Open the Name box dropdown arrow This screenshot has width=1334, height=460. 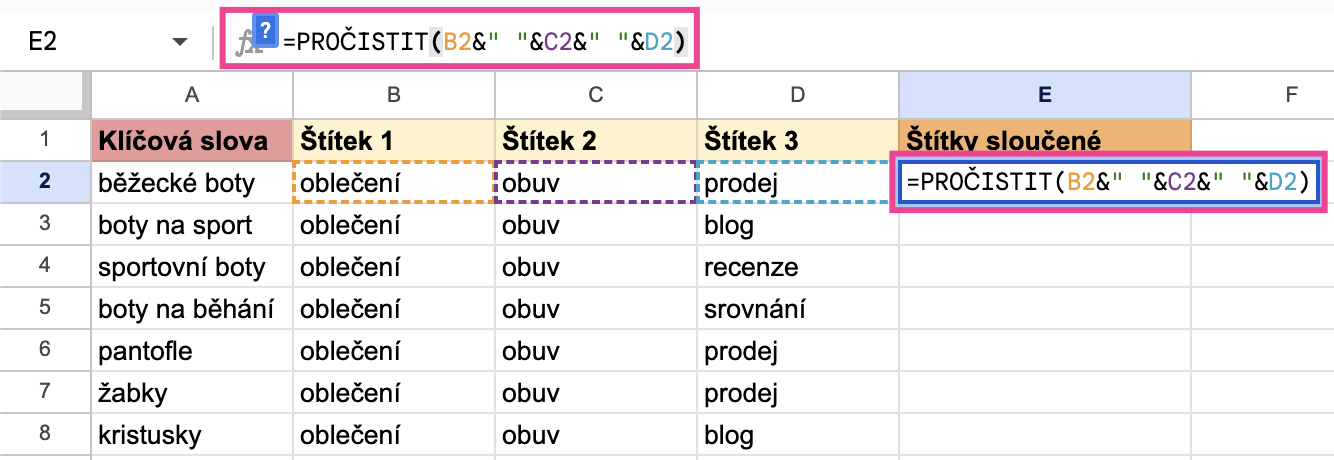(x=180, y=42)
